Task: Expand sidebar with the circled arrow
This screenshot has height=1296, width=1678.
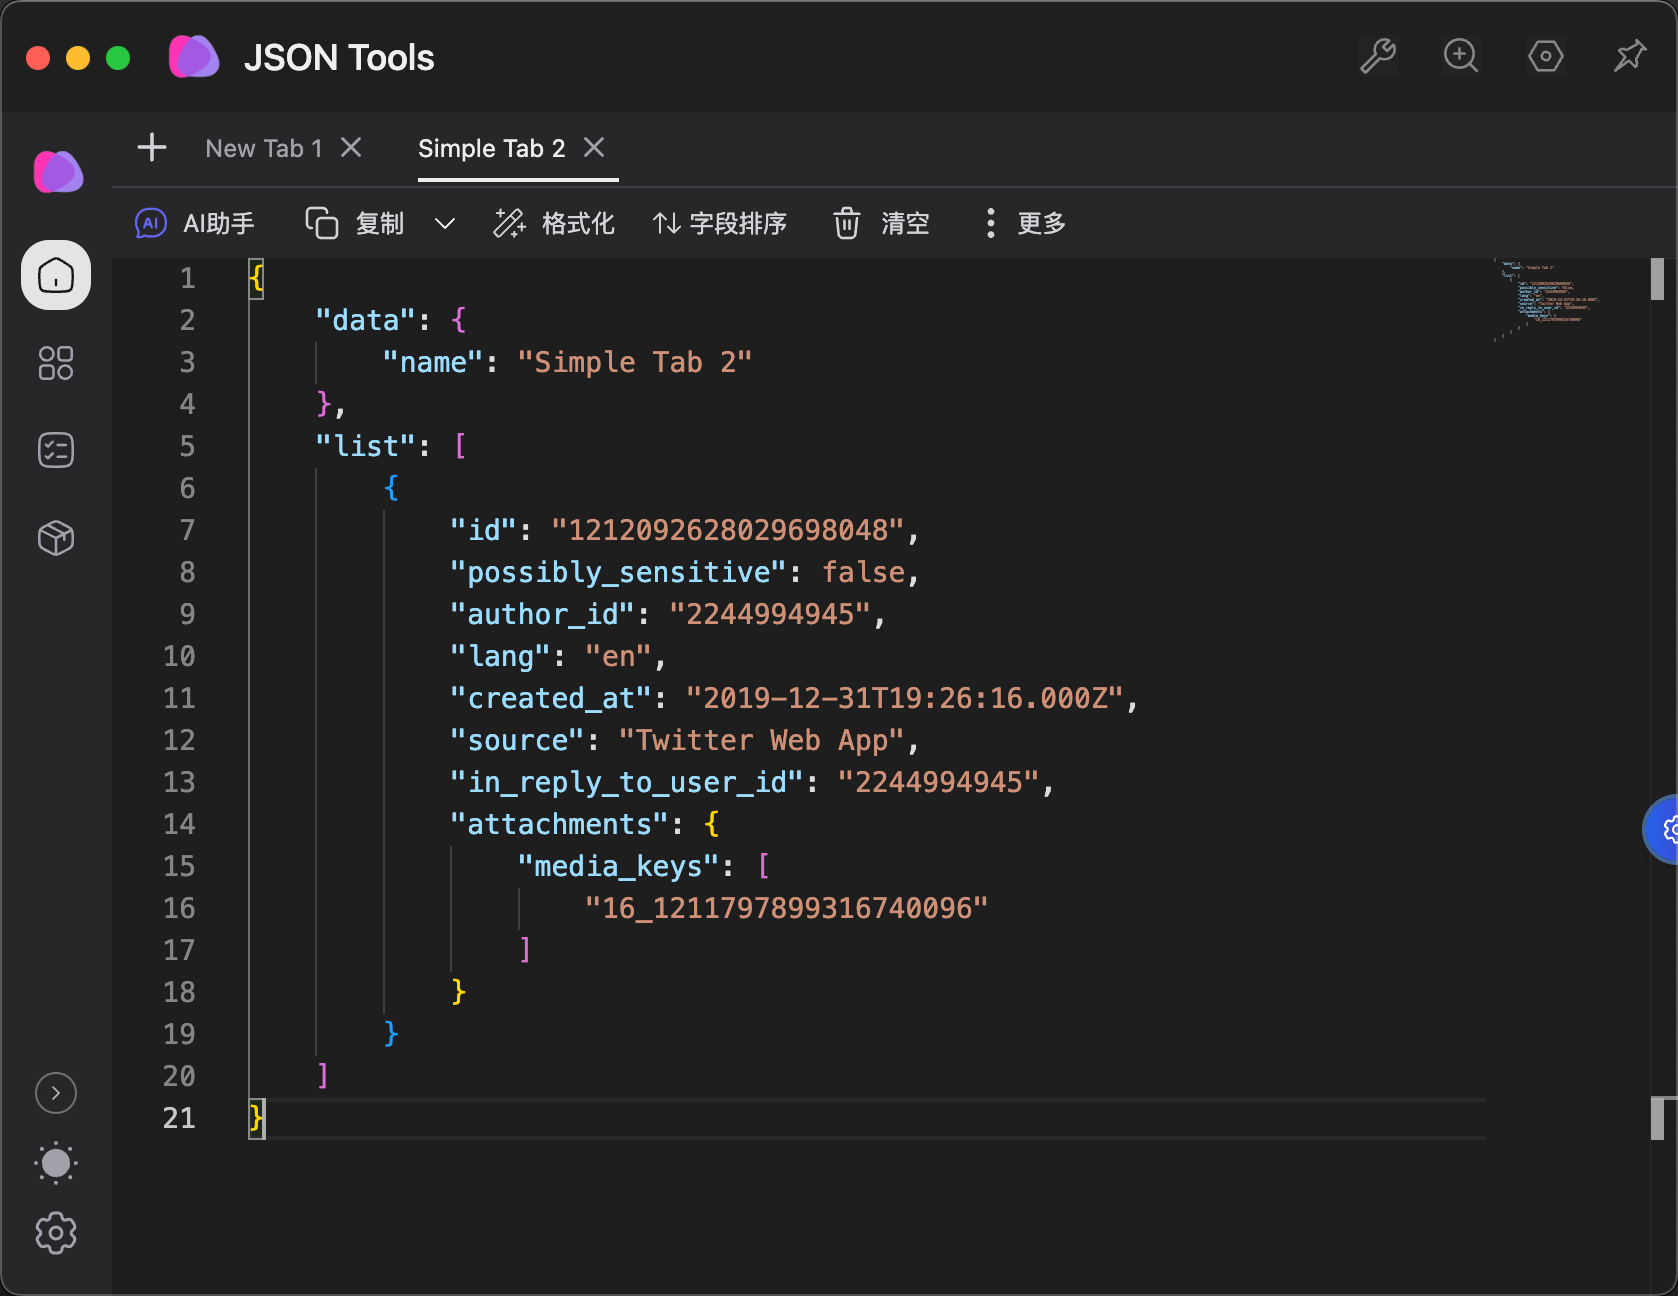Action: 56,1093
